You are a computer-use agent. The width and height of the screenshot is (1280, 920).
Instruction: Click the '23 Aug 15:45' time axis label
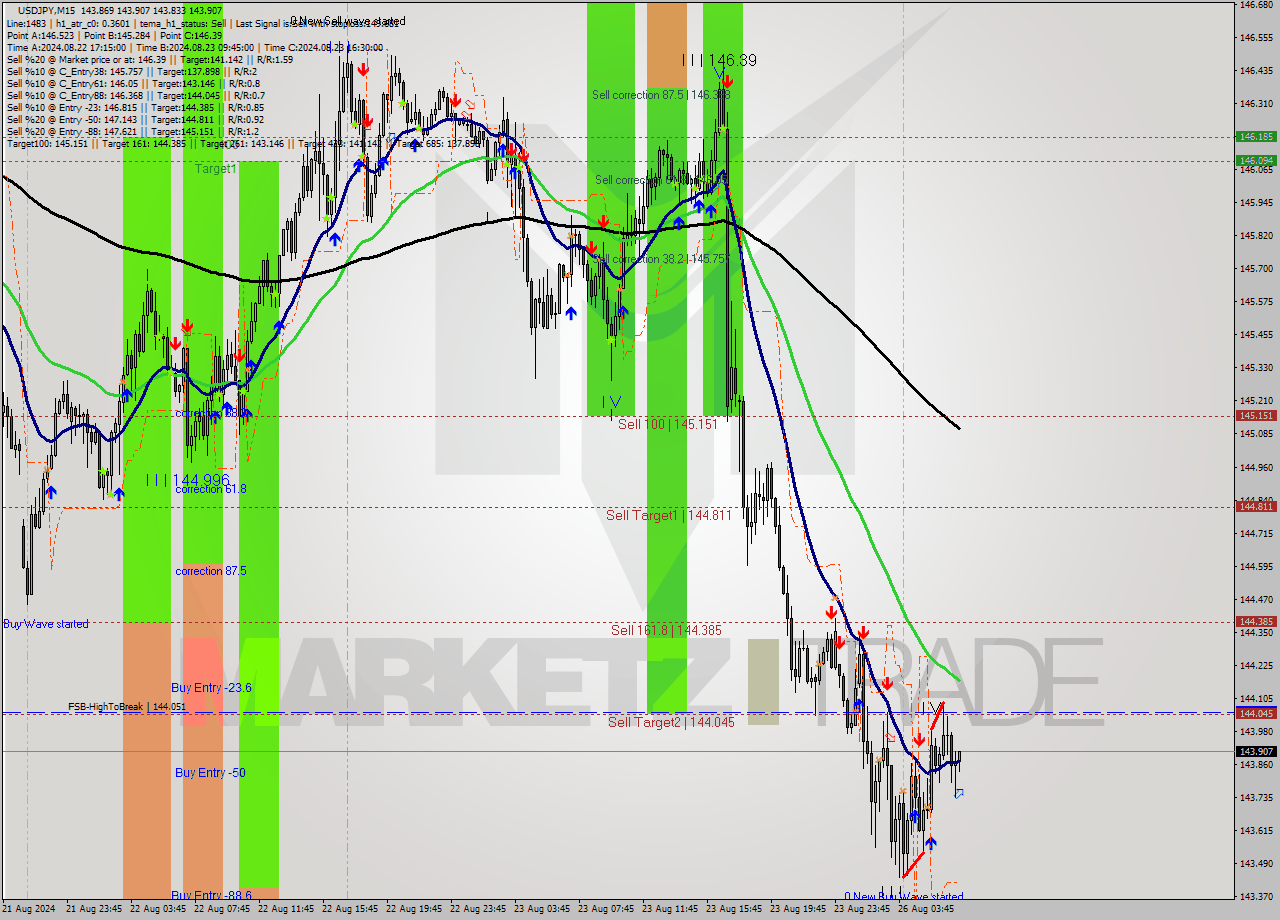733,909
